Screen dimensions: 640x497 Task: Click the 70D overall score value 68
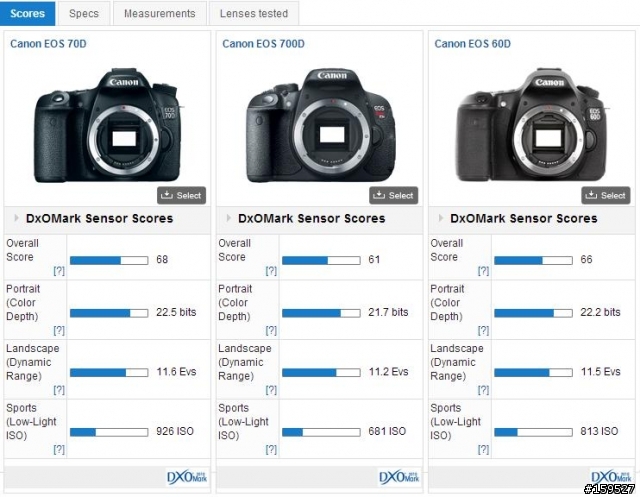162,260
